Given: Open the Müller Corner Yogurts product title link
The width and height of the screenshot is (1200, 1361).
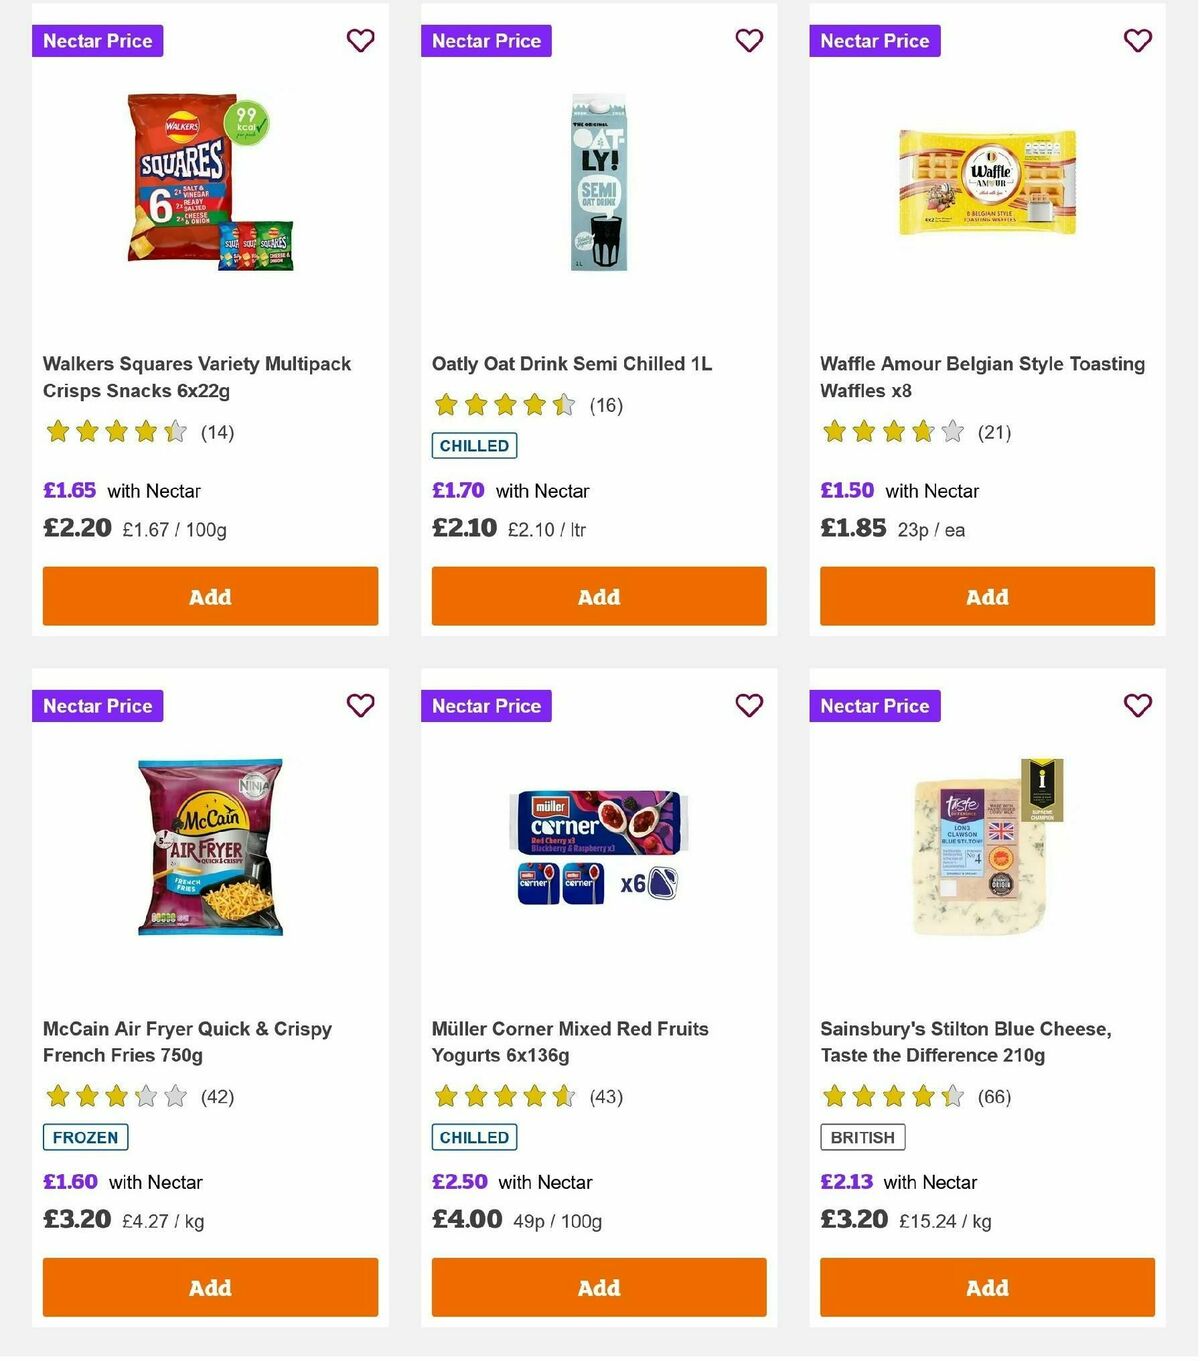Looking at the screenshot, I should pyautogui.click(x=569, y=1041).
